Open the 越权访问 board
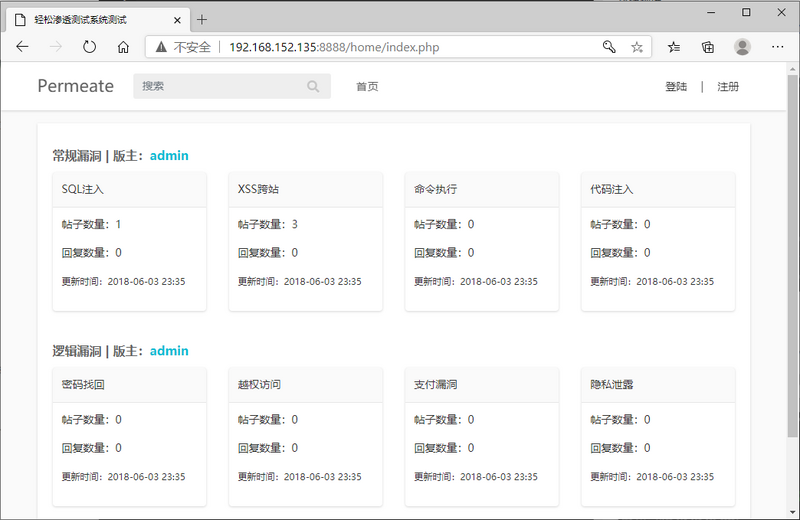The width and height of the screenshot is (800, 520). (259, 384)
